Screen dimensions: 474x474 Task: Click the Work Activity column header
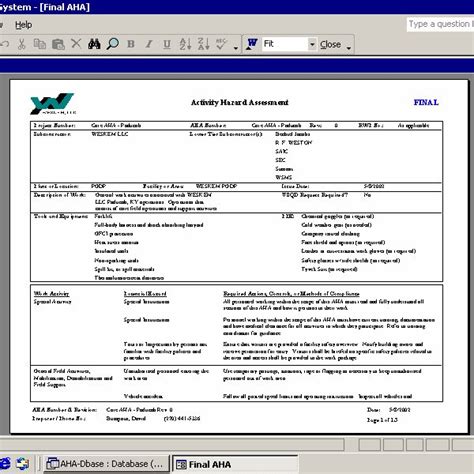point(51,294)
